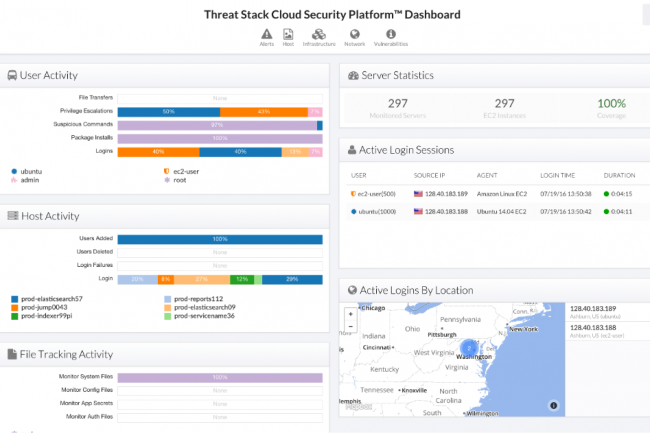Viewport: 650px width, 433px height.
Task: Click the blue cluster marker near Washington
Action: pyautogui.click(x=469, y=348)
